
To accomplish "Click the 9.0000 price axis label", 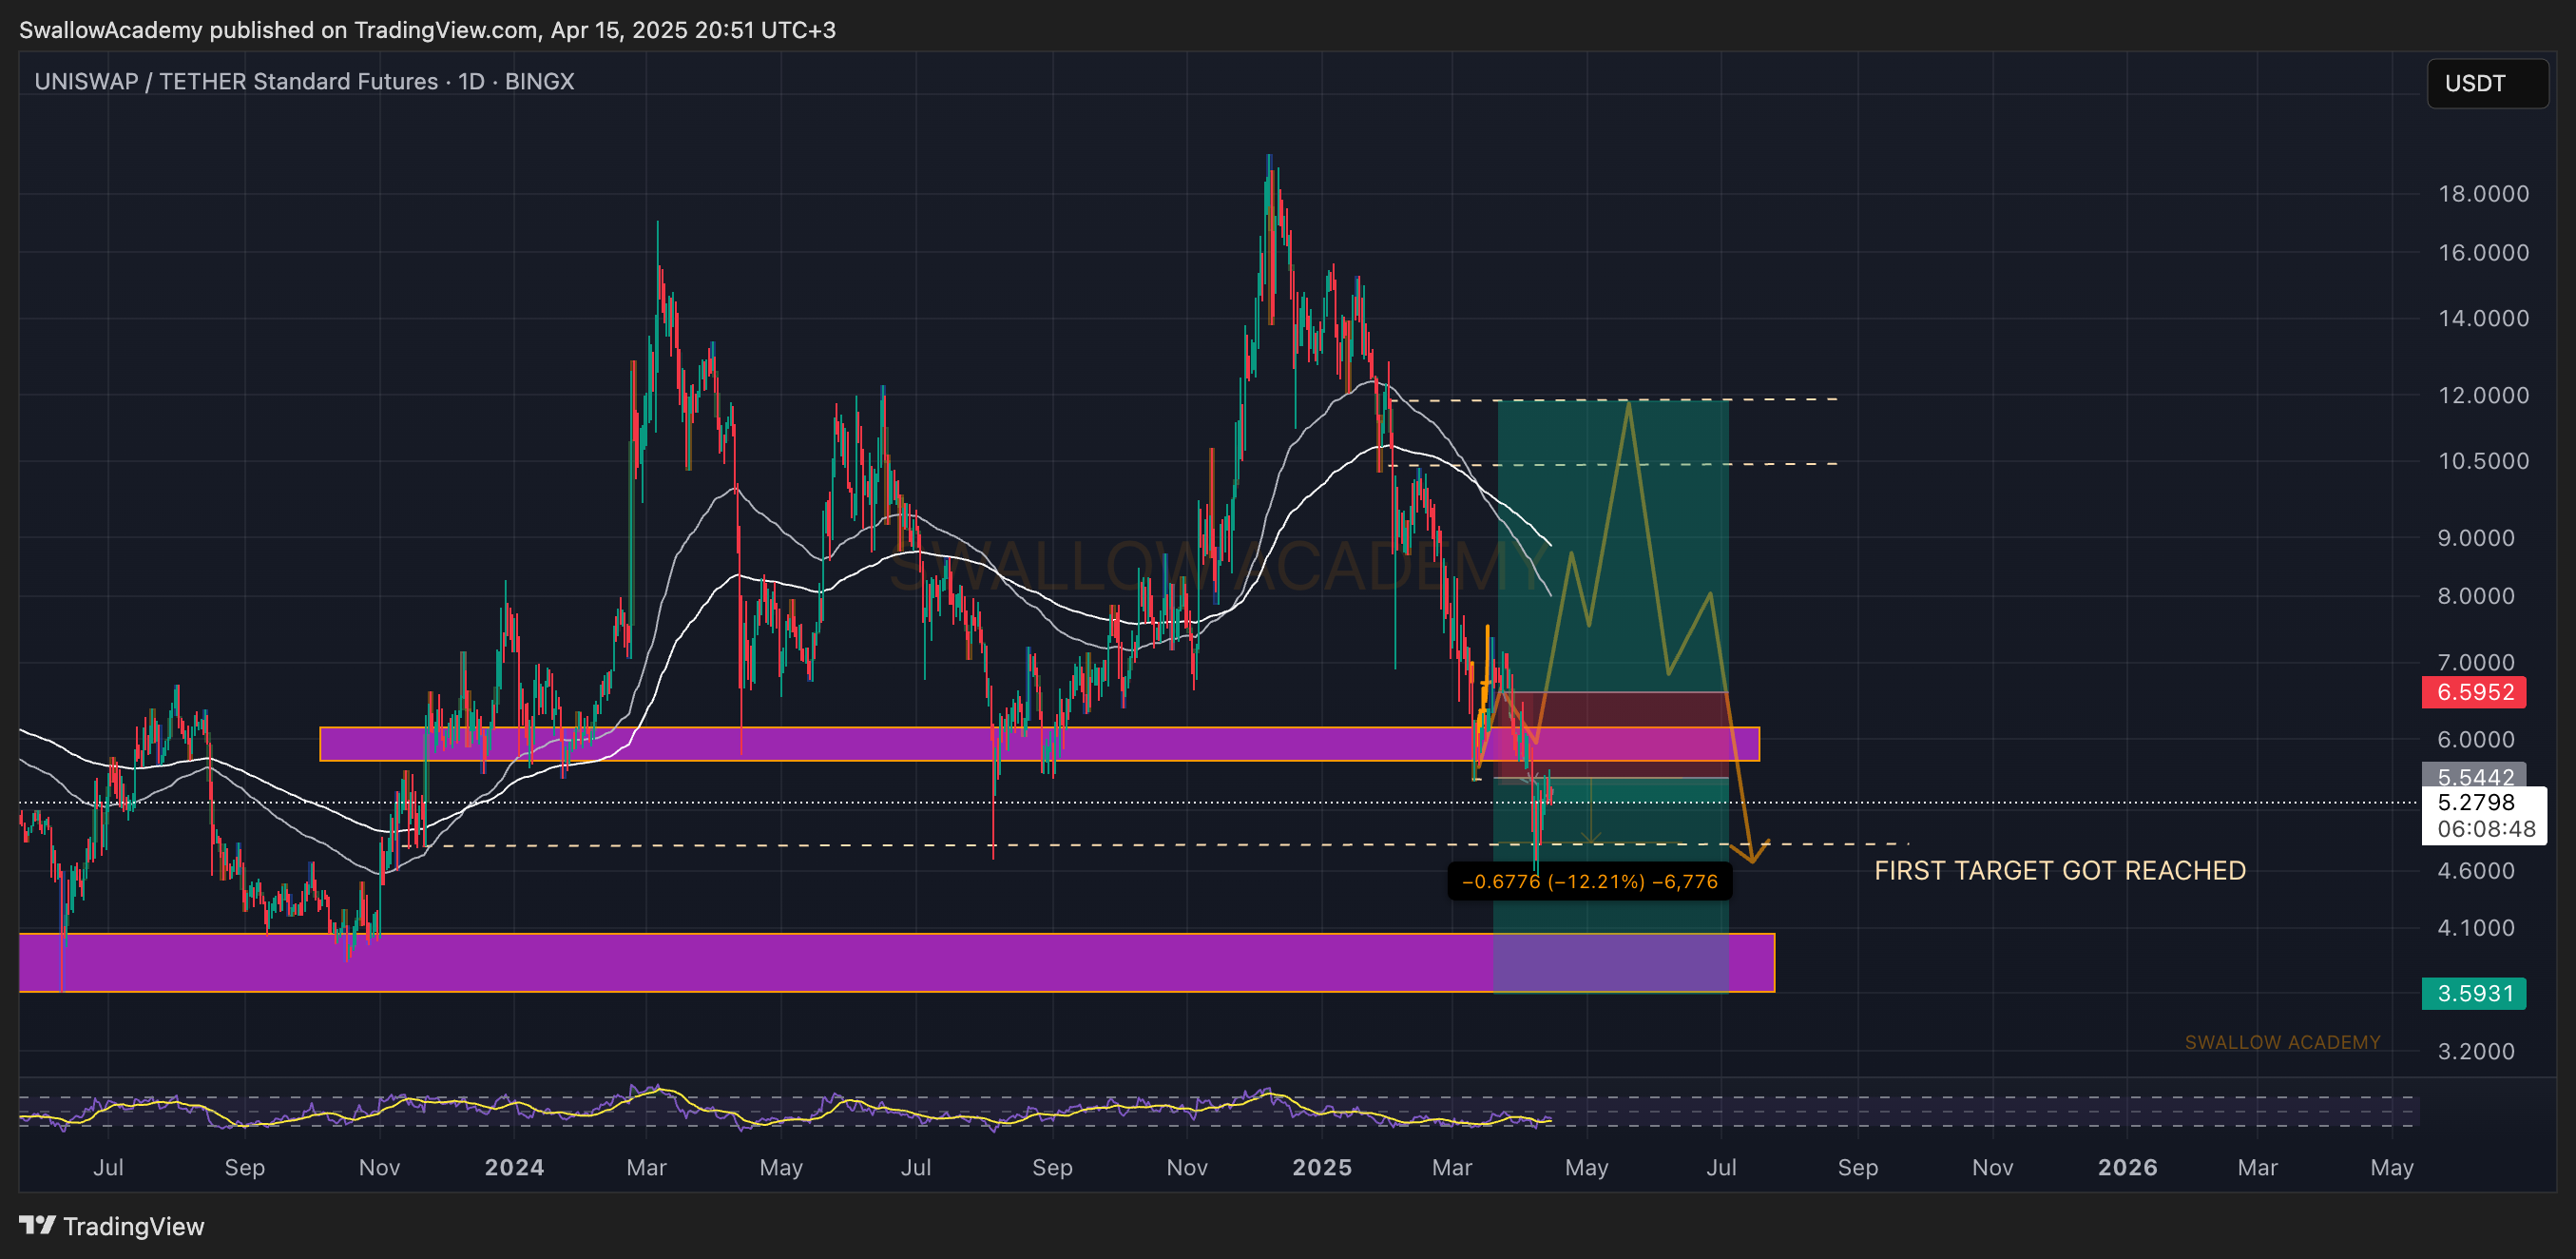I will tap(2476, 538).
